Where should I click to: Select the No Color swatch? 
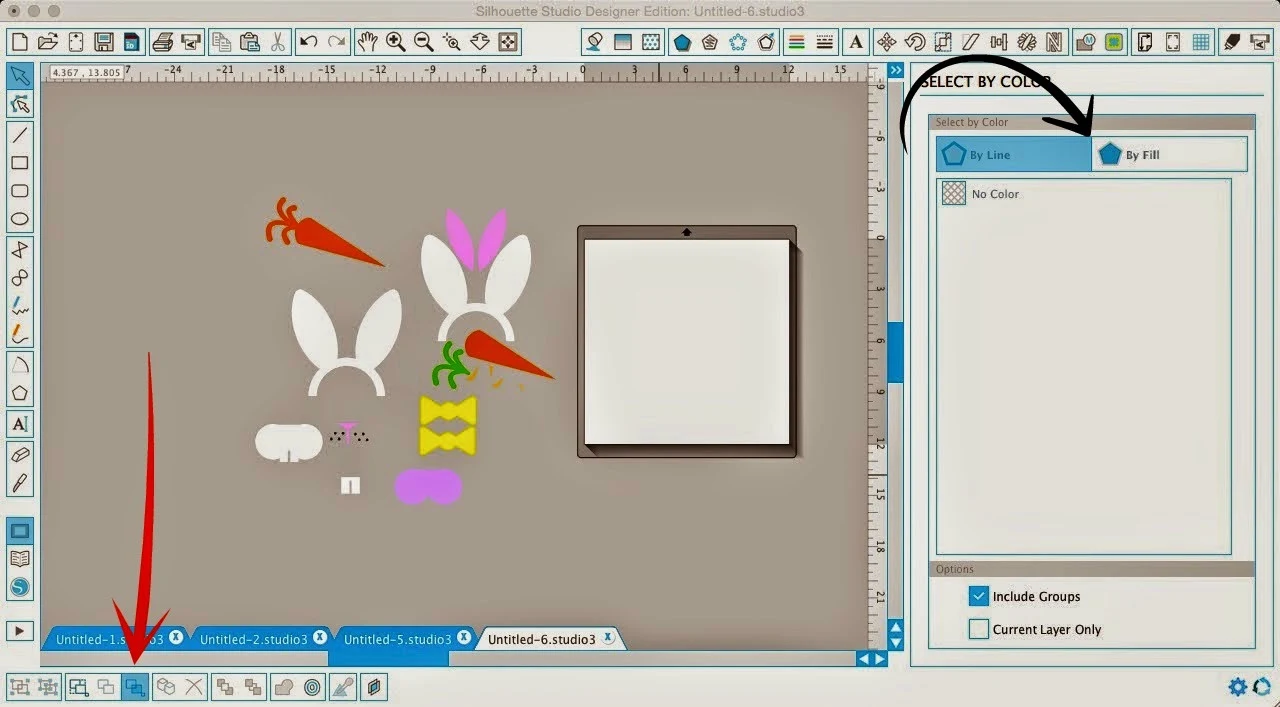point(953,193)
